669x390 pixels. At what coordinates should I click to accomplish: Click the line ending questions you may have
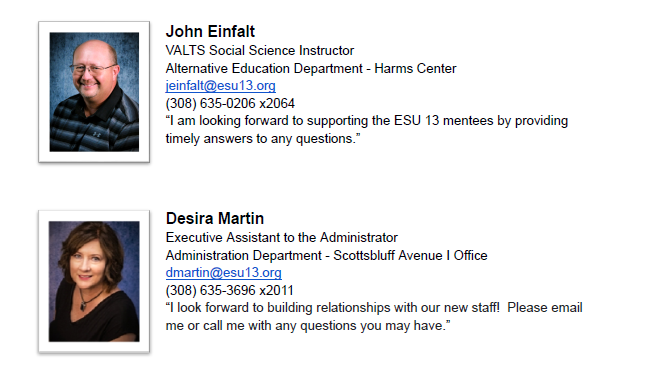point(308,326)
